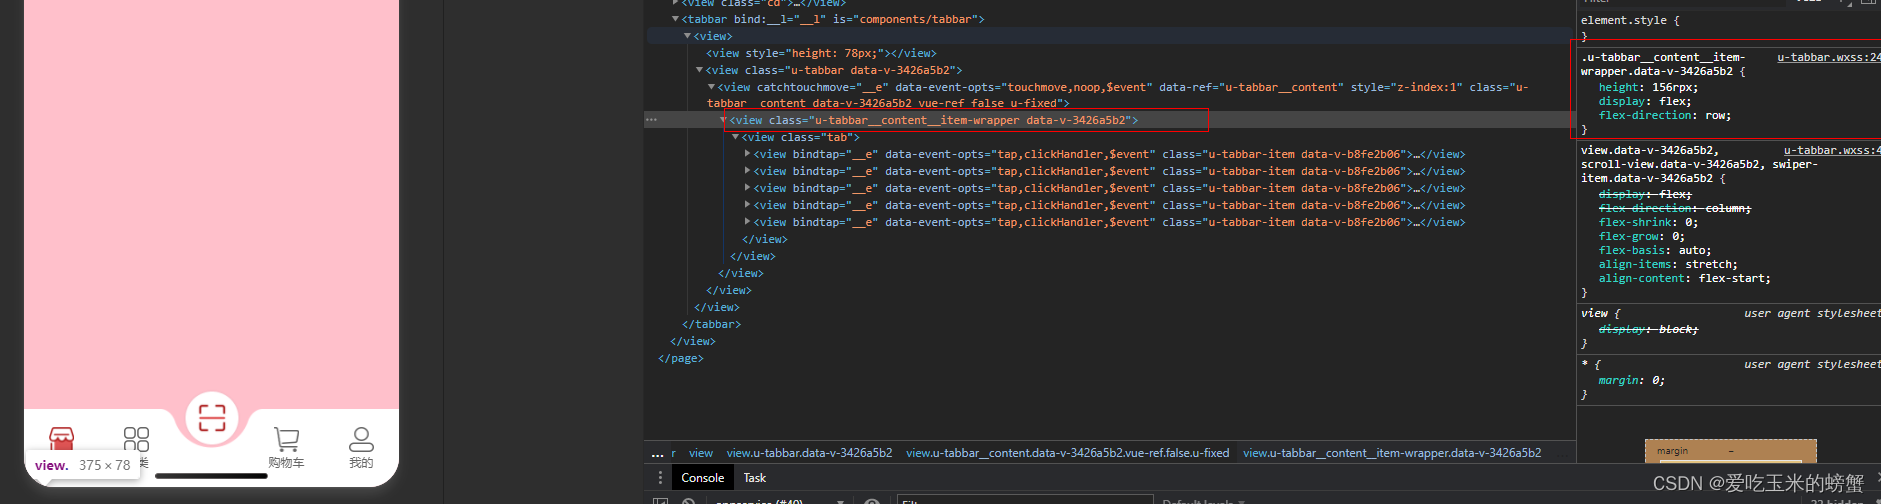The height and width of the screenshot is (504, 1881).
Task: Click the margin box in the box model diagram
Action: (1731, 451)
